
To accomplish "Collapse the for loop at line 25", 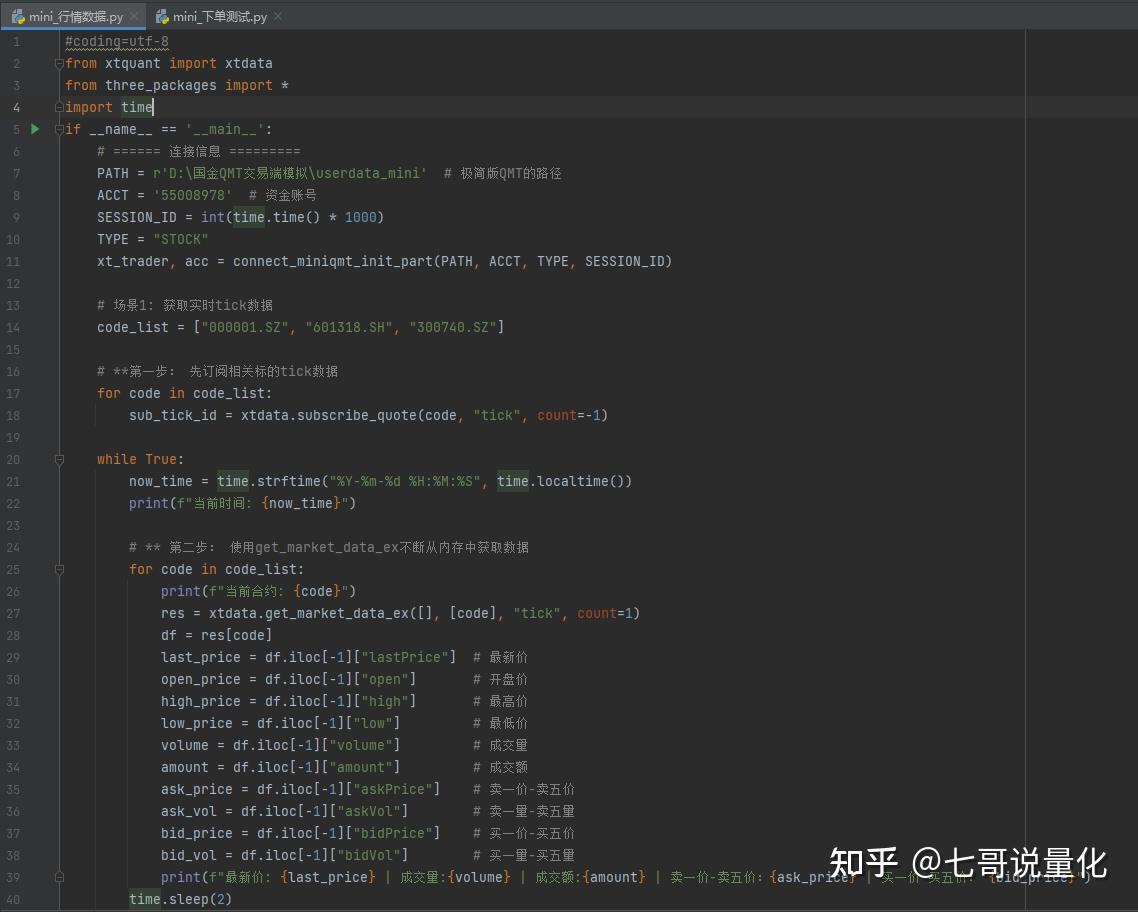I will (60, 569).
